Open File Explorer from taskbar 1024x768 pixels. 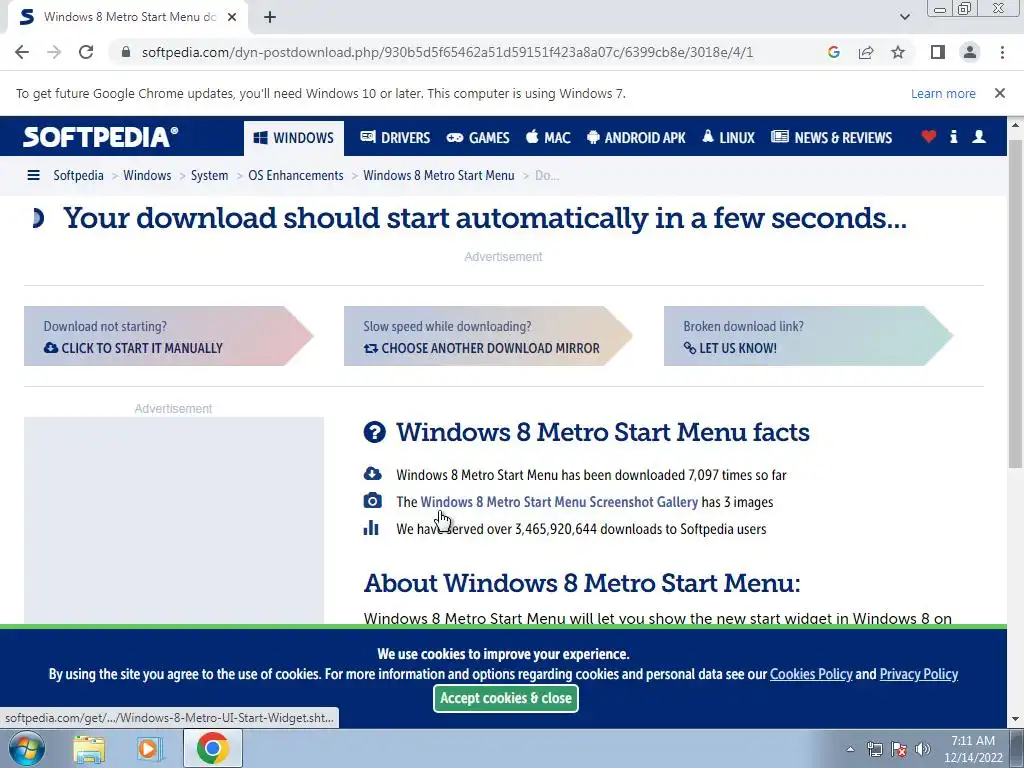[89, 748]
